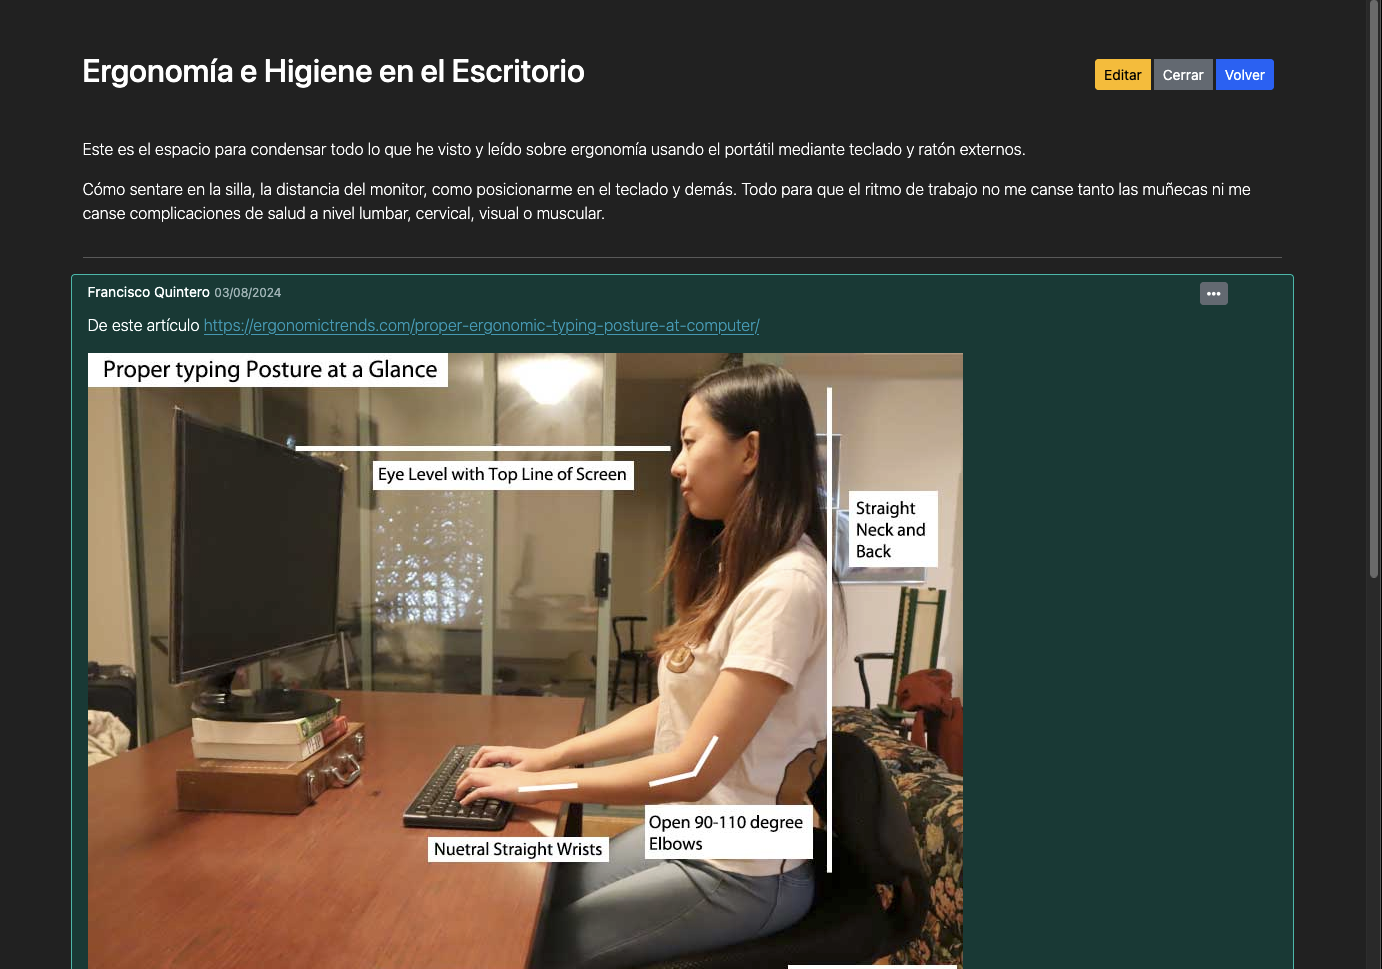Click the Cerrar button
The width and height of the screenshot is (1382, 969).
[1183, 74]
